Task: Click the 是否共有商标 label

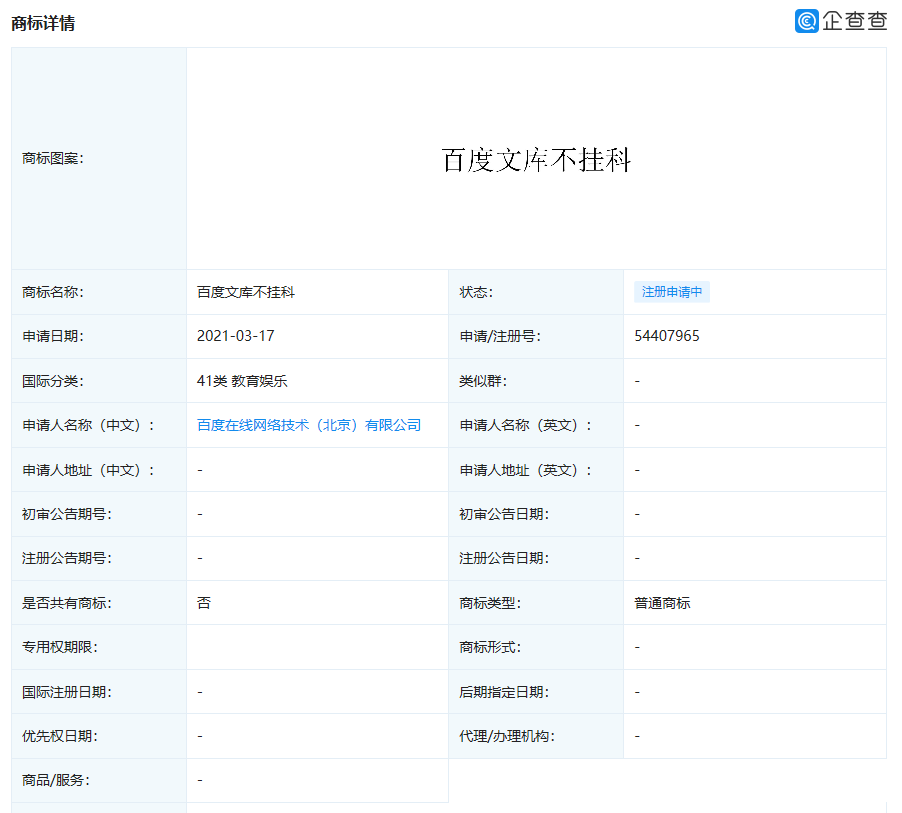Action: 67,603
